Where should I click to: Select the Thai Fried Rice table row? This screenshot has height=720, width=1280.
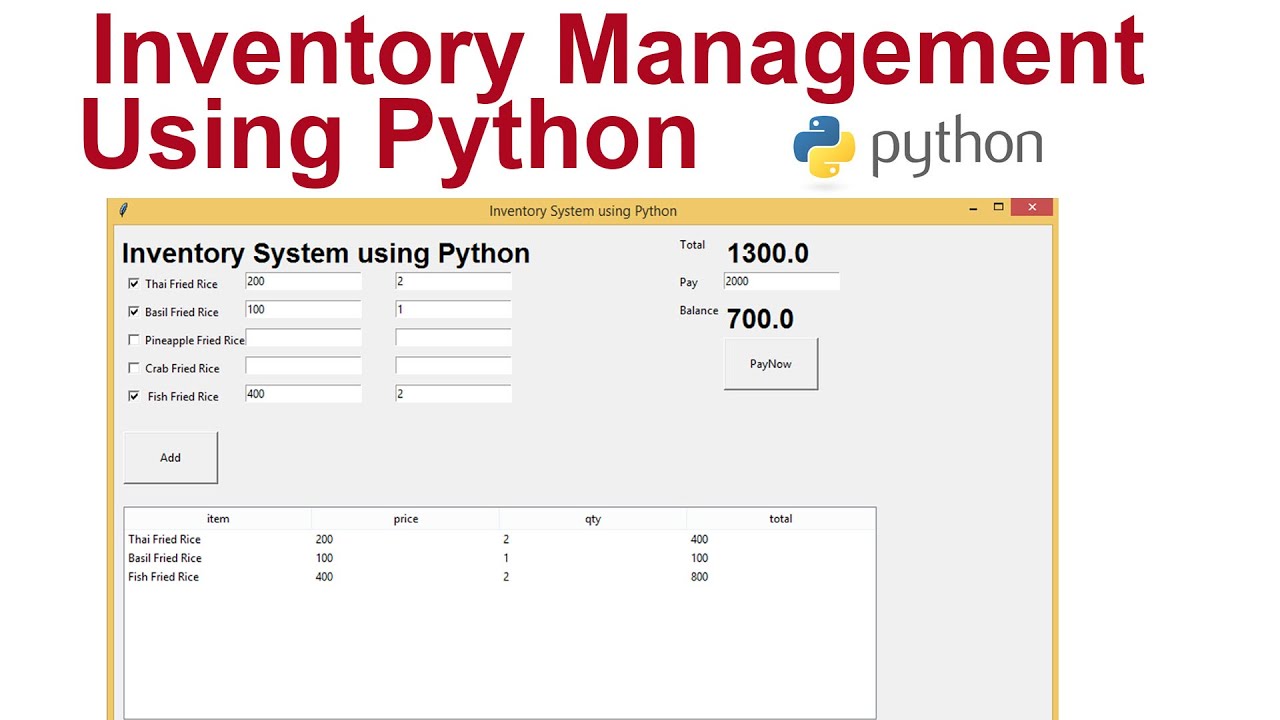coord(500,540)
